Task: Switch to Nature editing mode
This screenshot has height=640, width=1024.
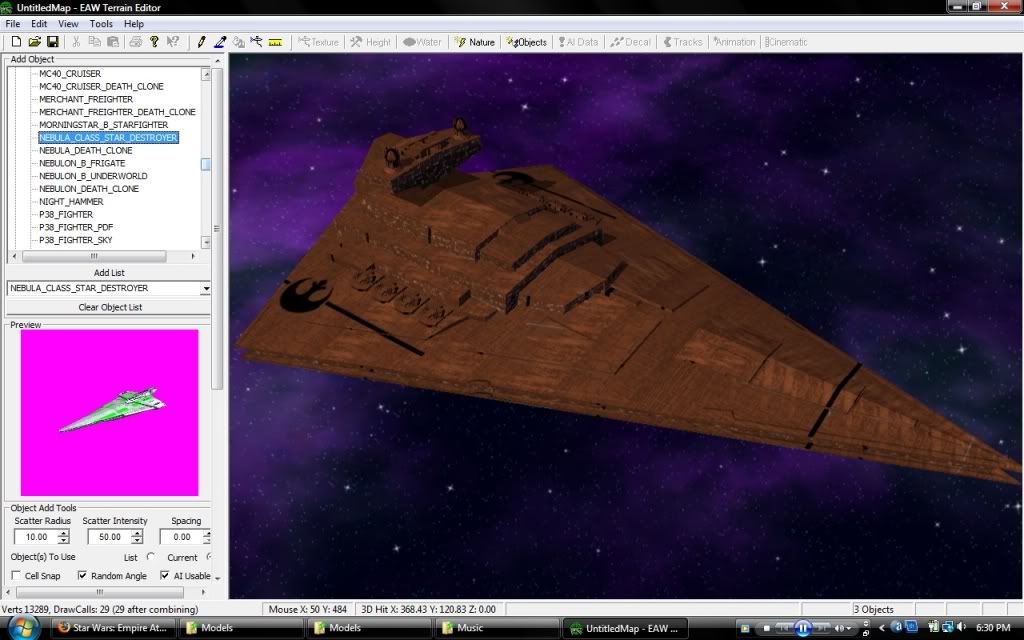Action: point(475,42)
